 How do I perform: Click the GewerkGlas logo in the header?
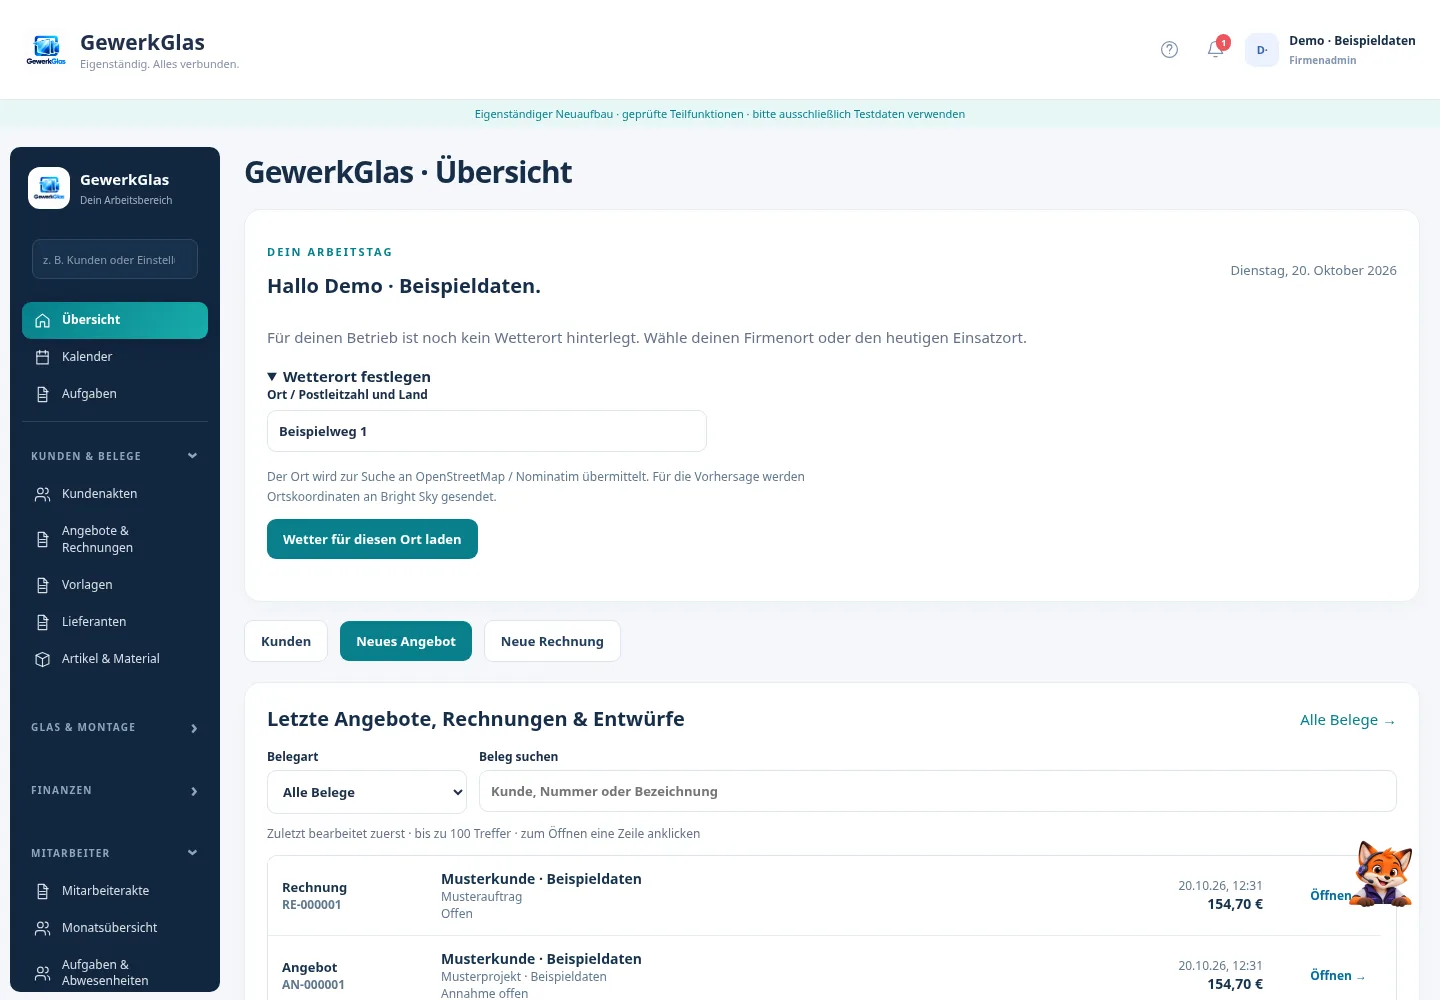tap(46, 49)
